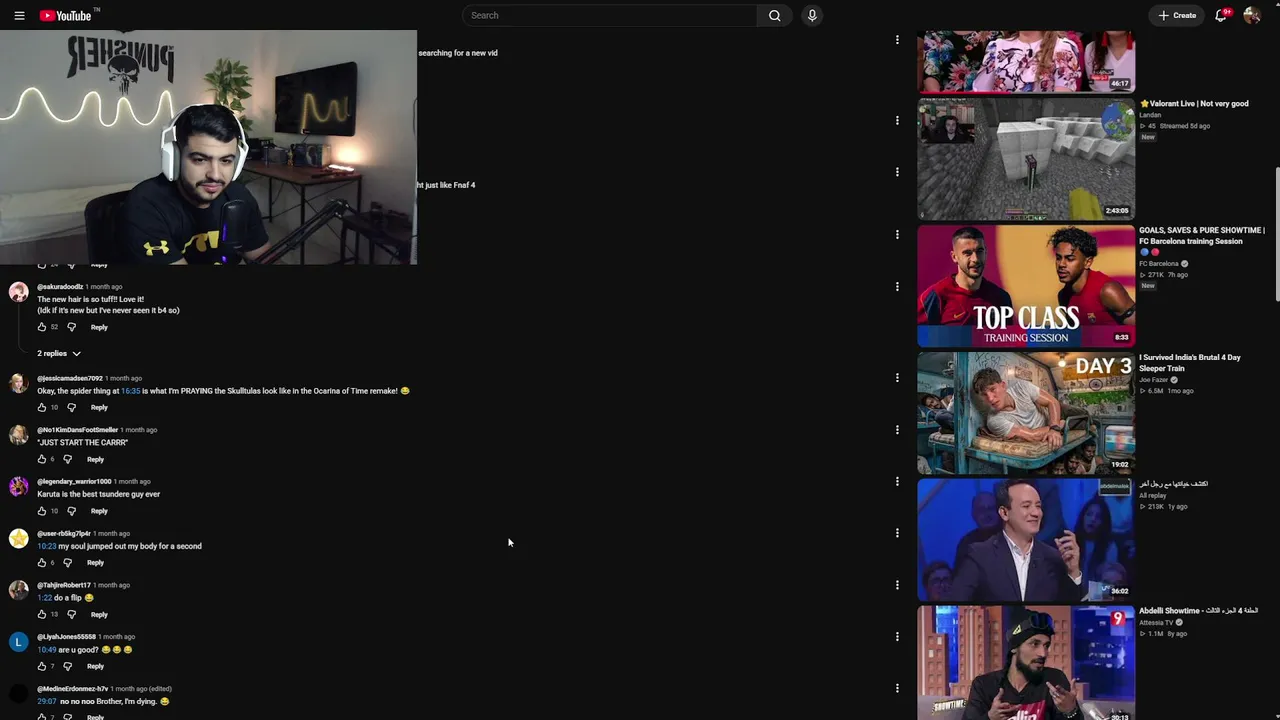Reply to the Skulltulas Ocarina of Time comment
1280x720 pixels.
(99, 407)
